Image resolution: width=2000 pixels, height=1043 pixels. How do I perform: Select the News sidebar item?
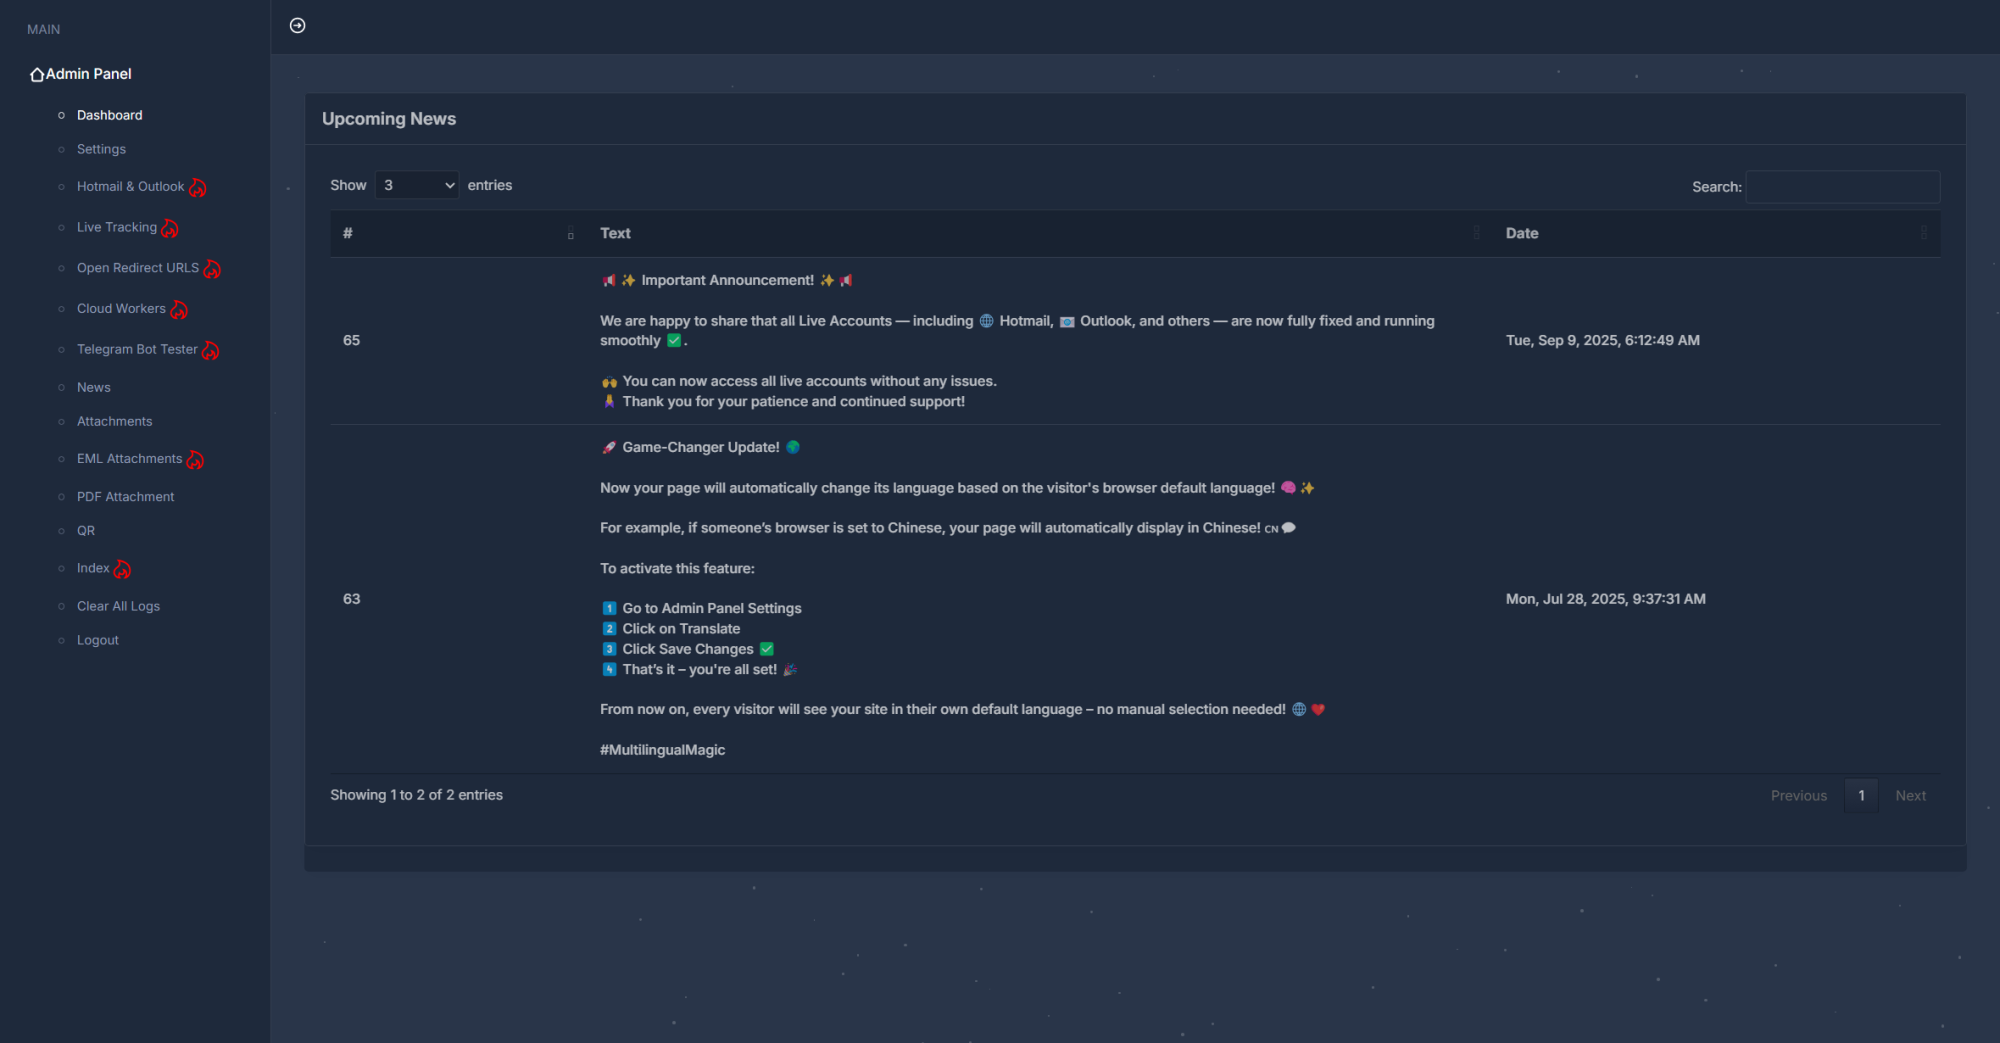click(93, 387)
